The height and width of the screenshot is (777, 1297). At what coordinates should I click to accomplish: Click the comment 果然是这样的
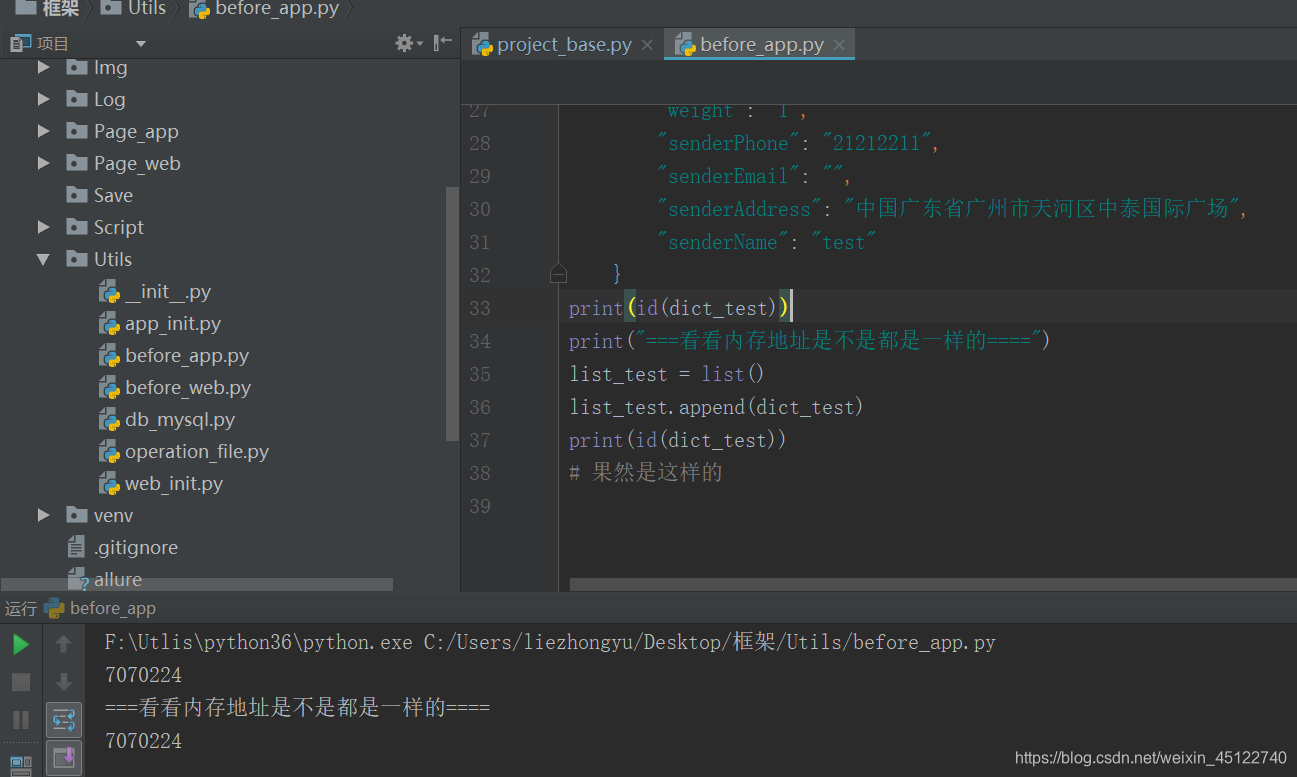click(646, 472)
